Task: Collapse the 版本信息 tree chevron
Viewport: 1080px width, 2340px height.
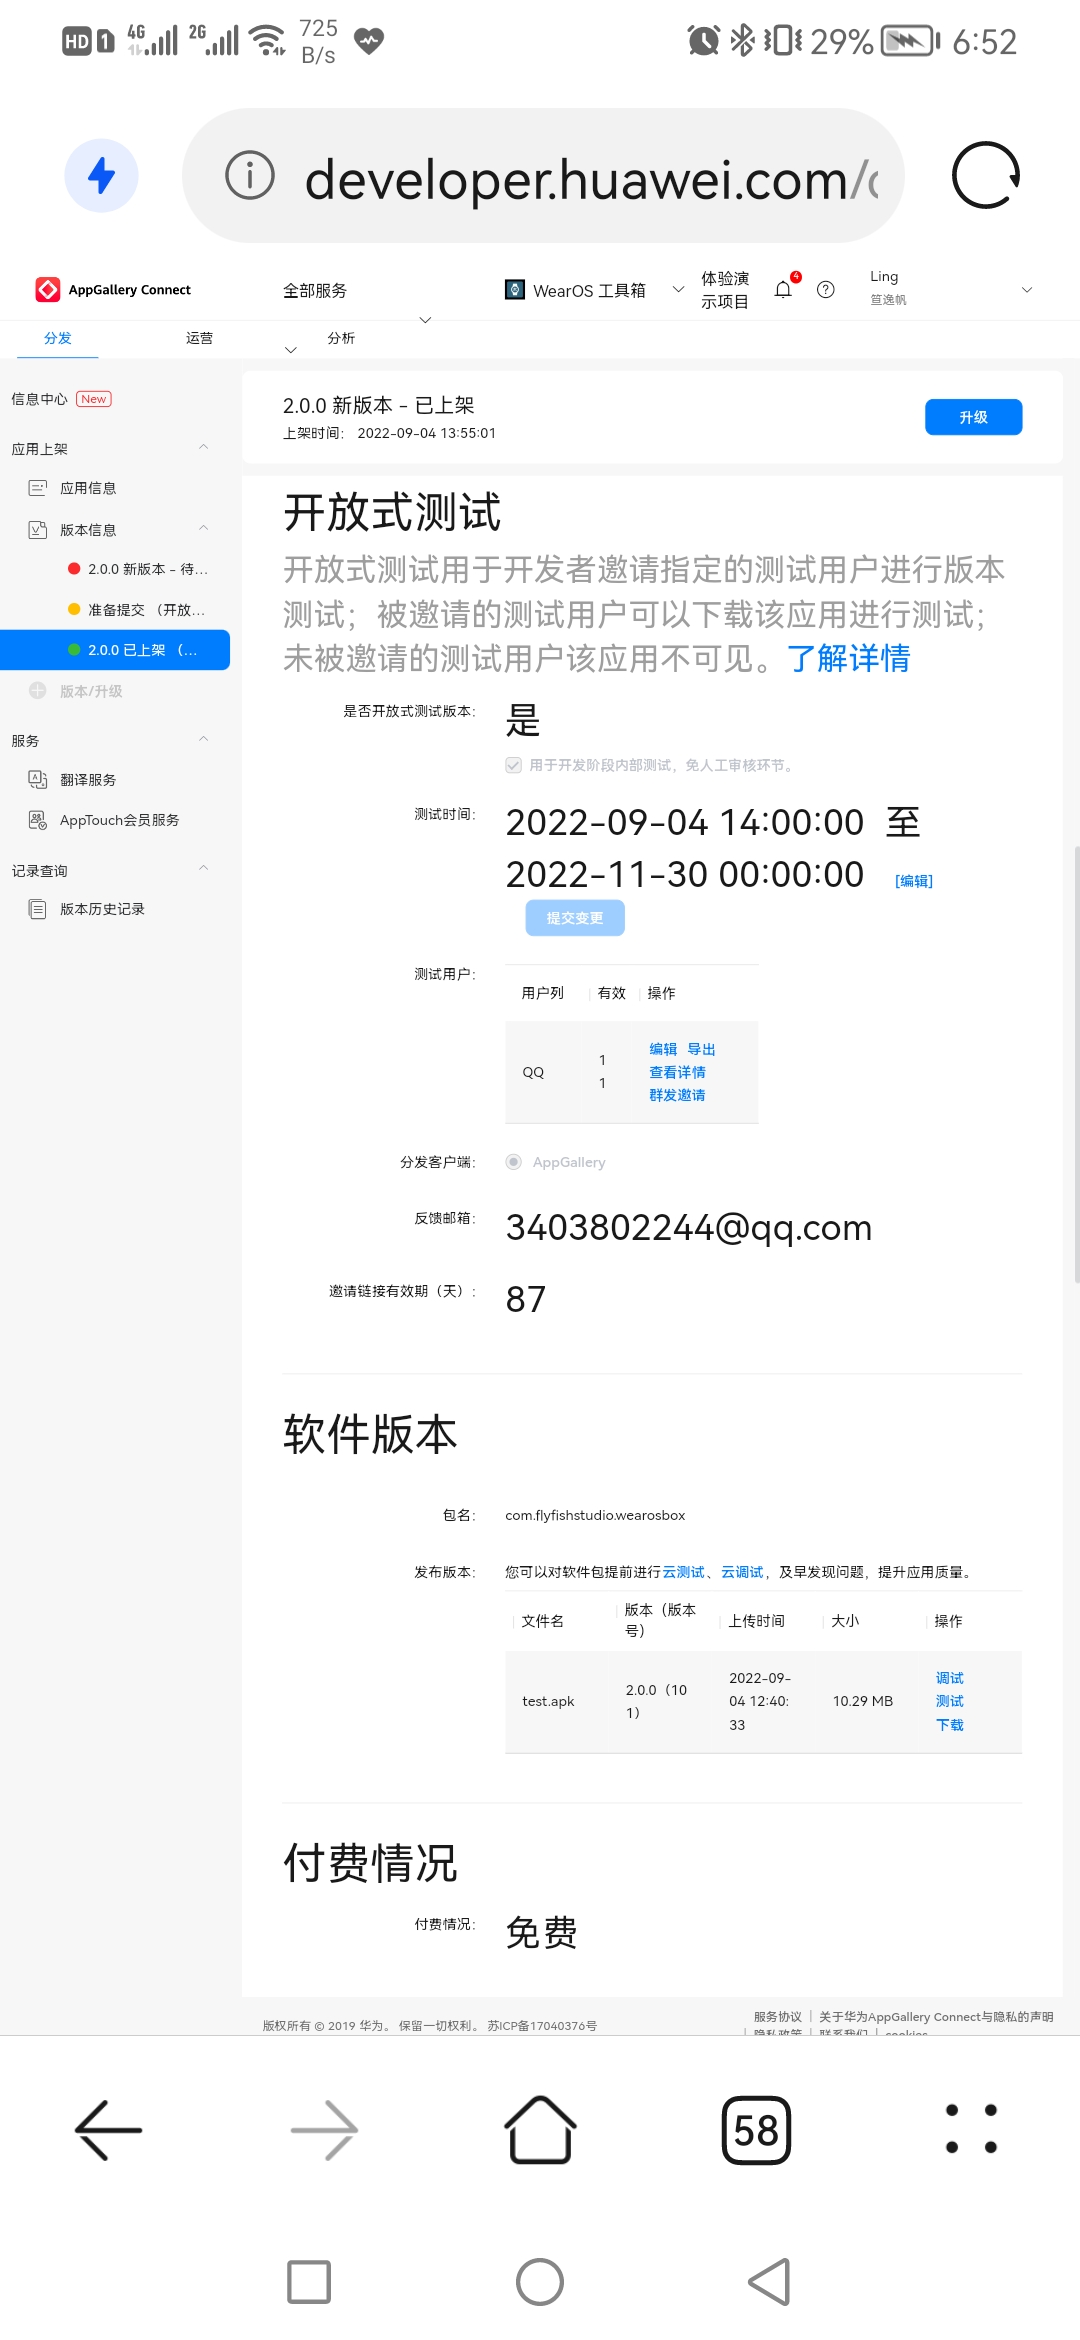Action: tap(203, 528)
